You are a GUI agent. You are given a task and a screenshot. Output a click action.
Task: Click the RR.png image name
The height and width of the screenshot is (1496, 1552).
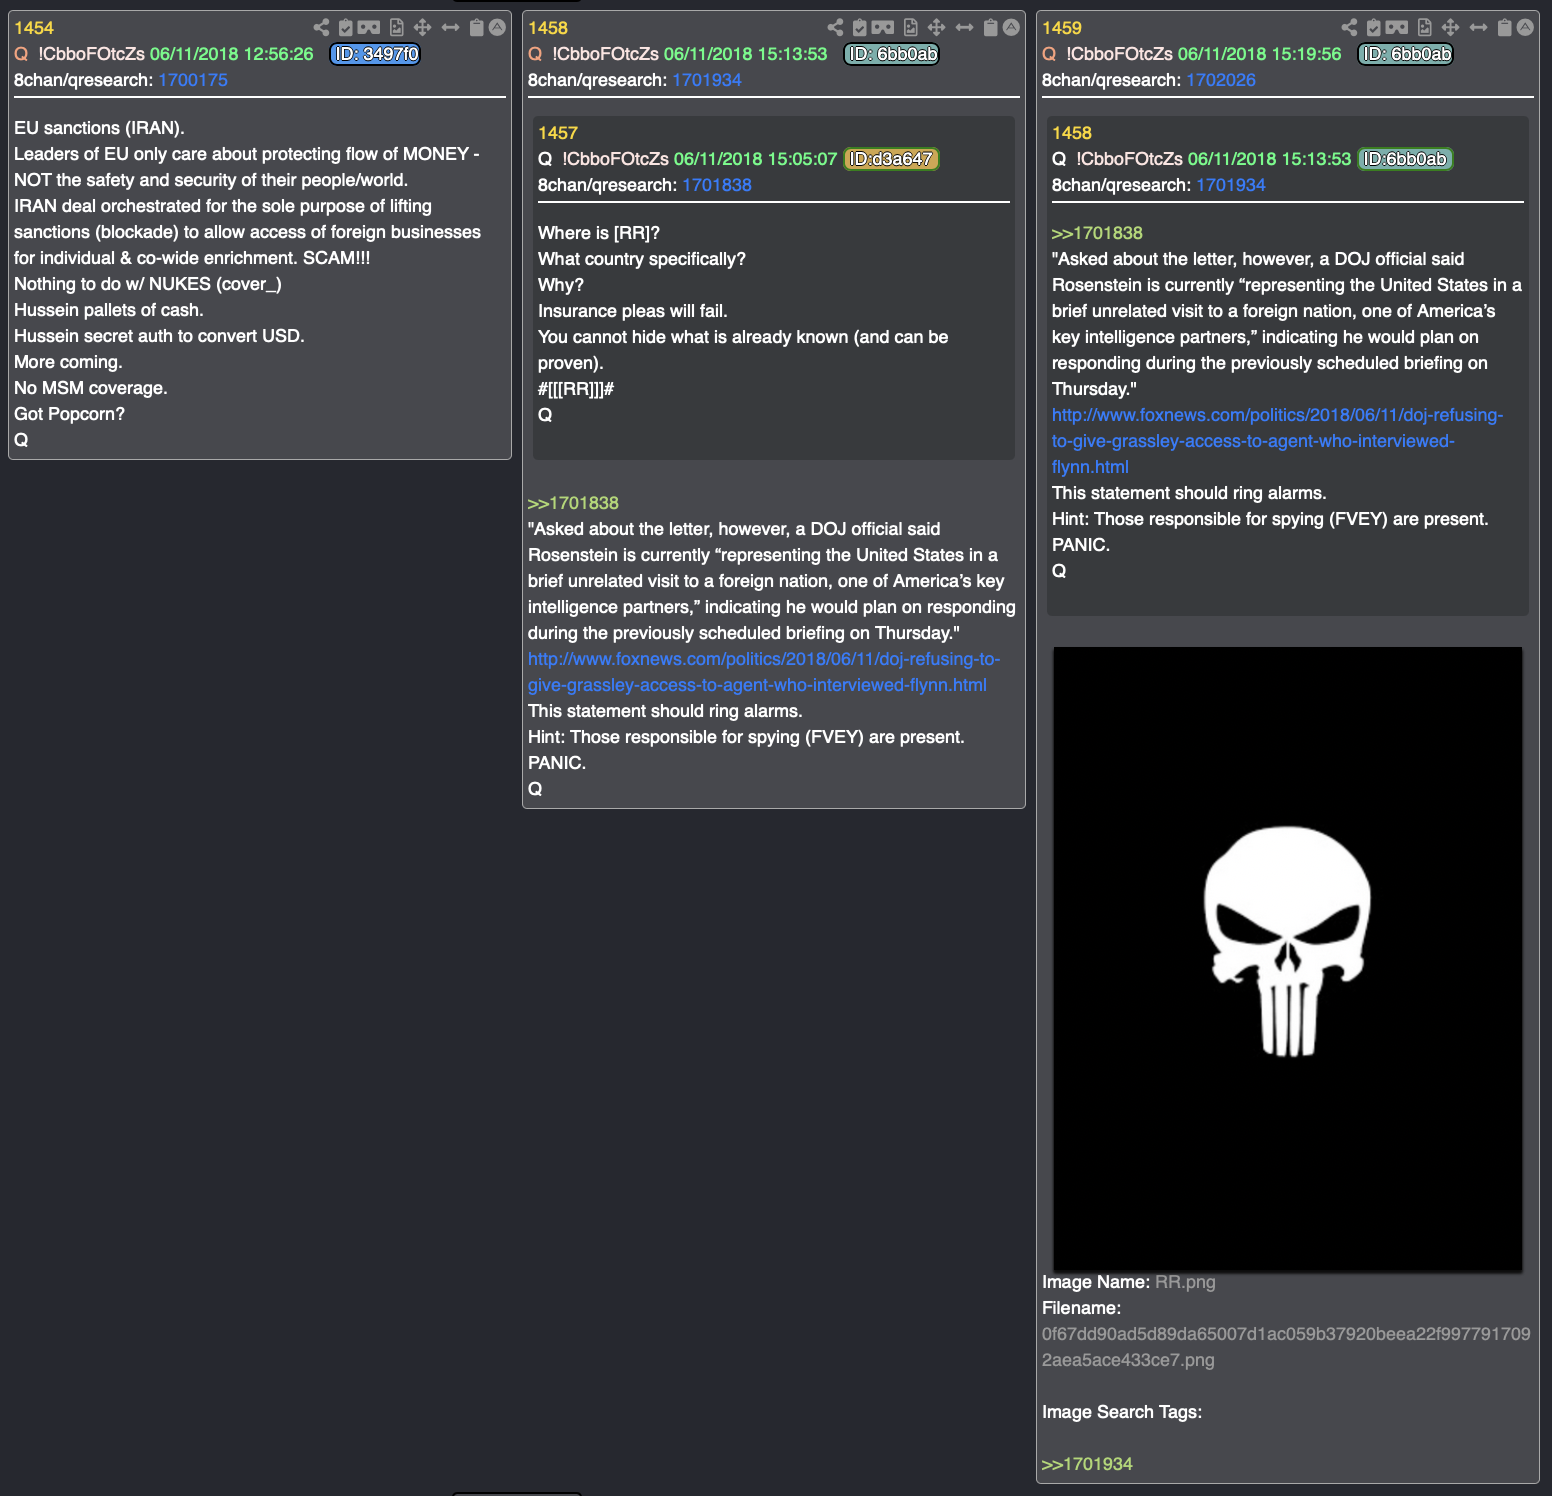(x=1185, y=1282)
